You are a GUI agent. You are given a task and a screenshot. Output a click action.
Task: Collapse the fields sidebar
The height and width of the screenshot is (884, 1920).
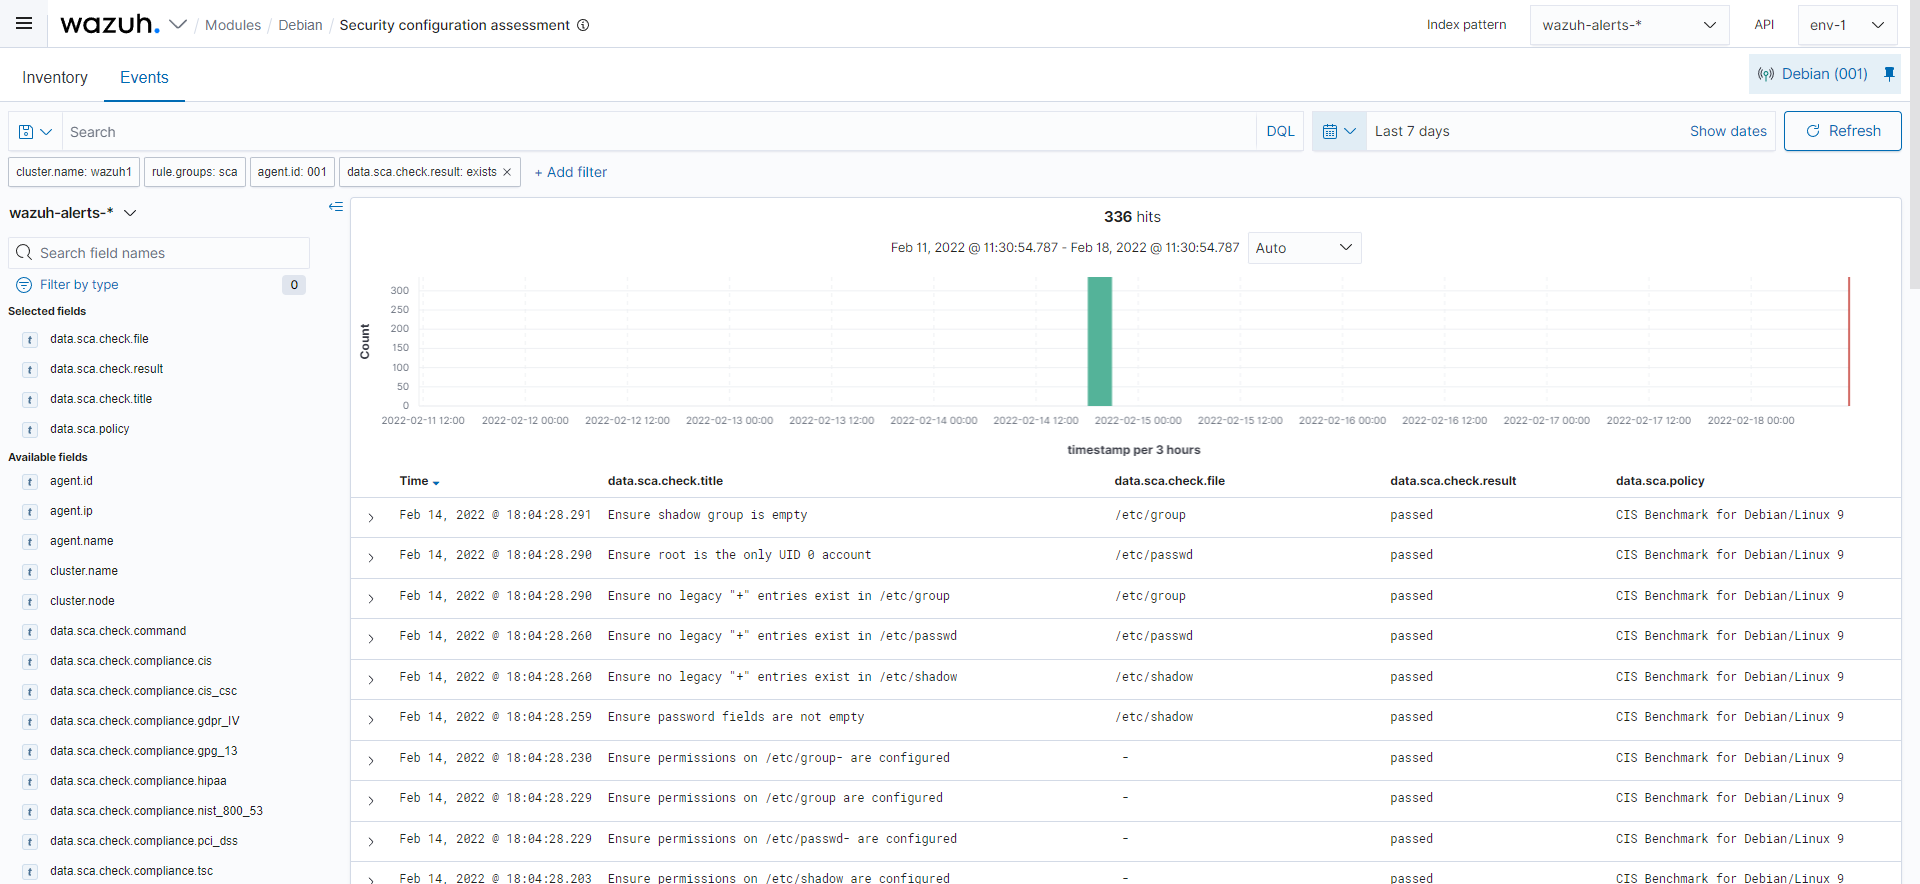click(336, 207)
